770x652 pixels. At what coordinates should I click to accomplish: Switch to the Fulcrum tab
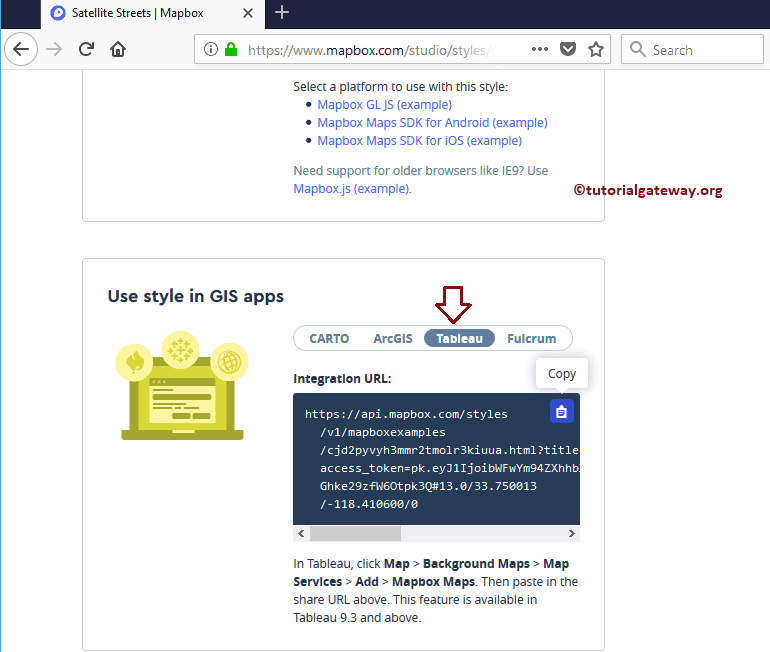(x=532, y=339)
